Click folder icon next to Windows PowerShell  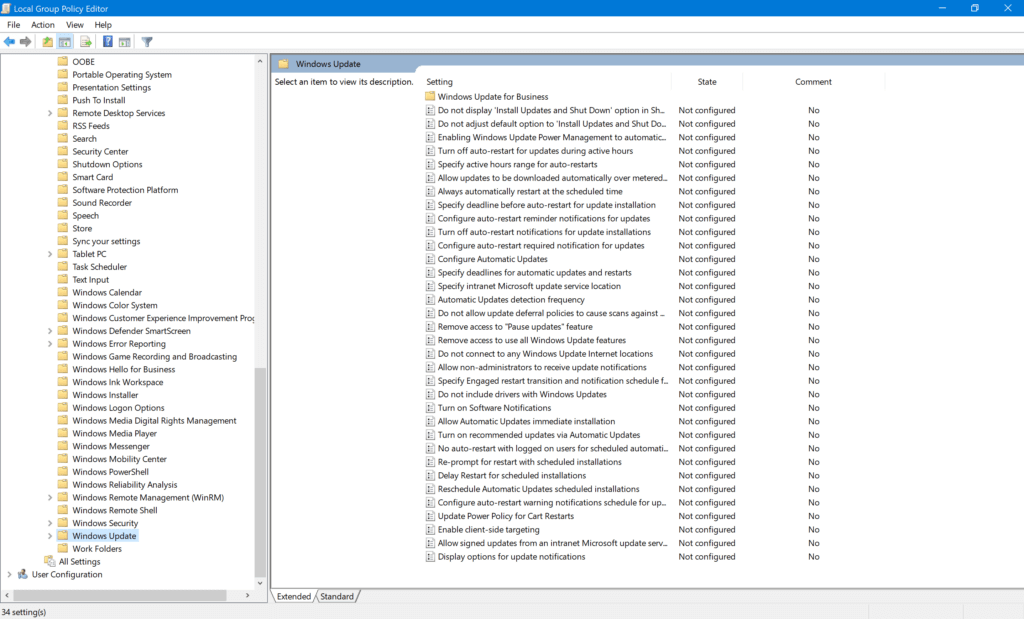coord(63,471)
